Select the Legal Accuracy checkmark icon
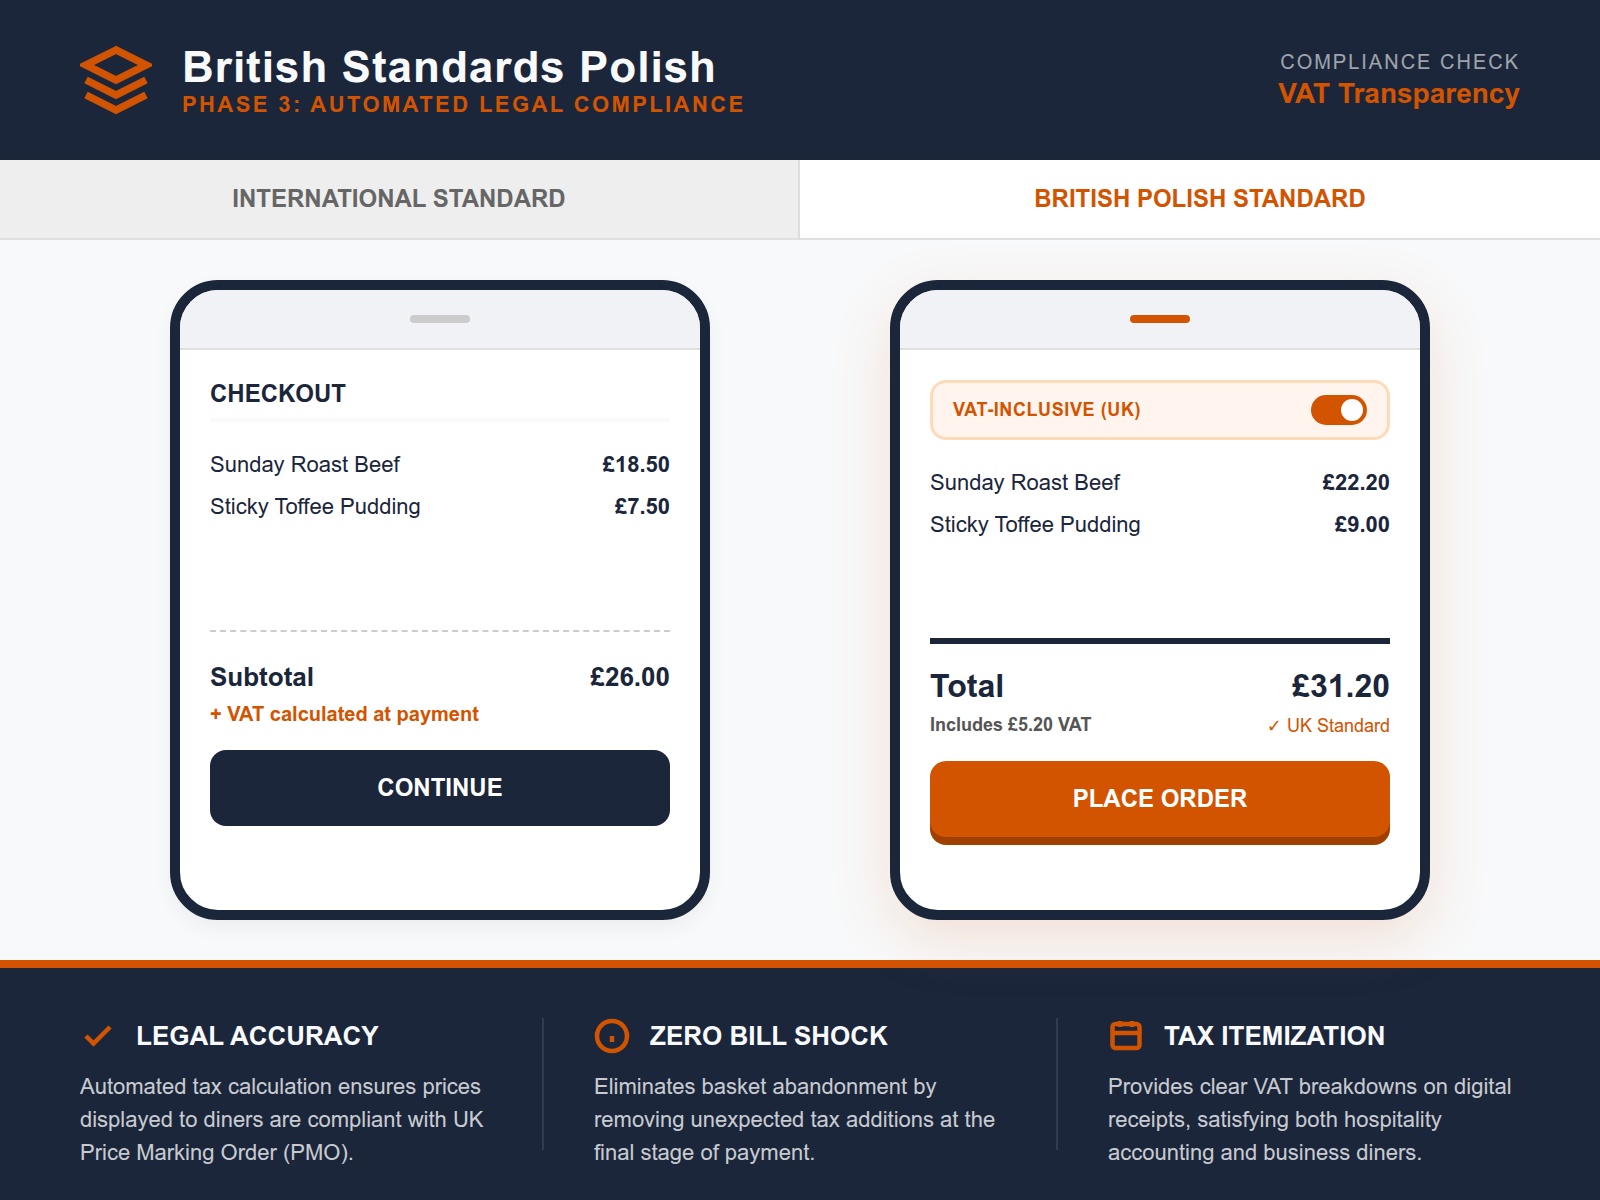The width and height of the screenshot is (1600, 1200). point(97,1036)
